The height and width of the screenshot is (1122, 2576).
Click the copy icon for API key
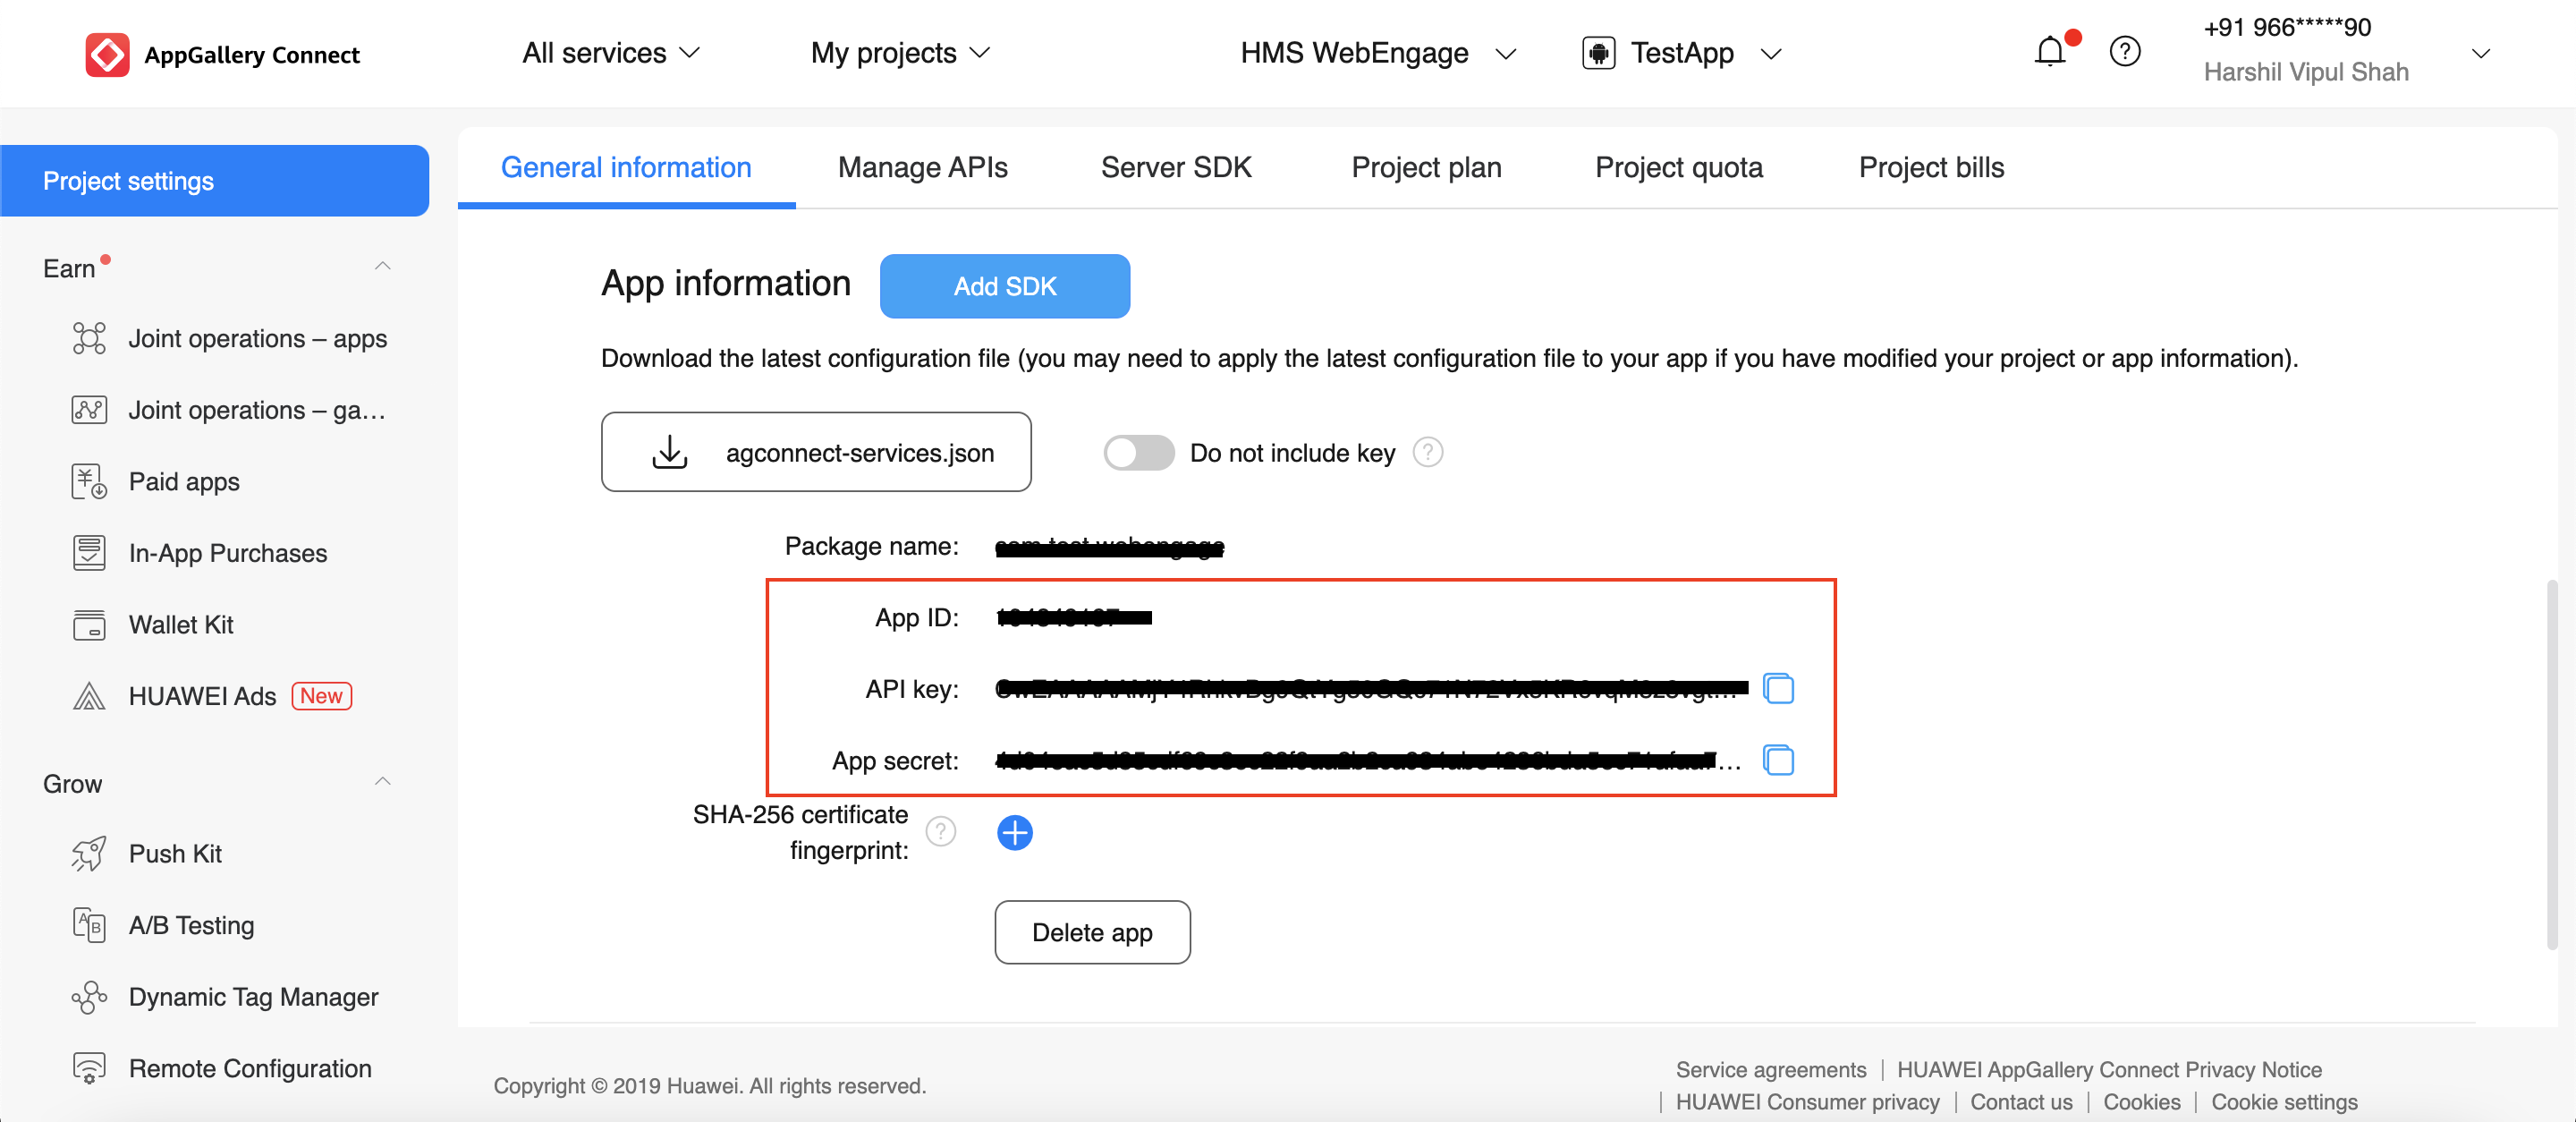click(1781, 688)
